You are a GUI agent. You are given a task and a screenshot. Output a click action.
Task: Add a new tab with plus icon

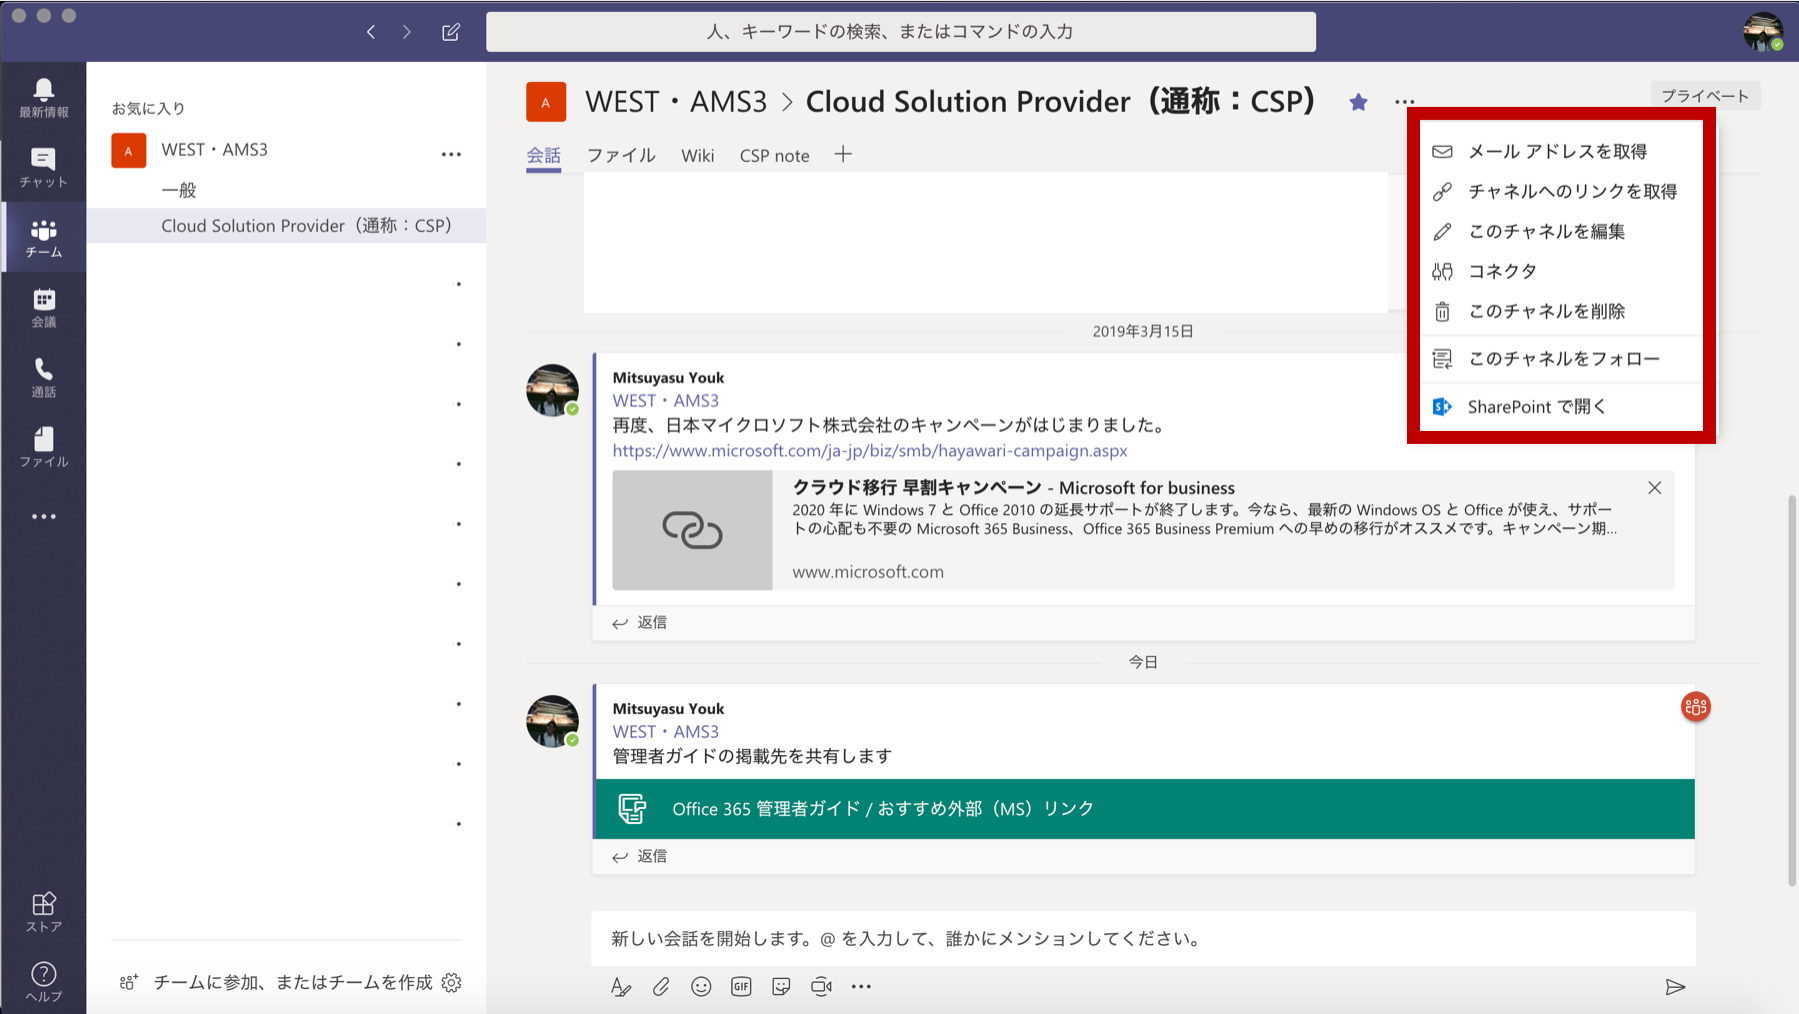(x=843, y=154)
